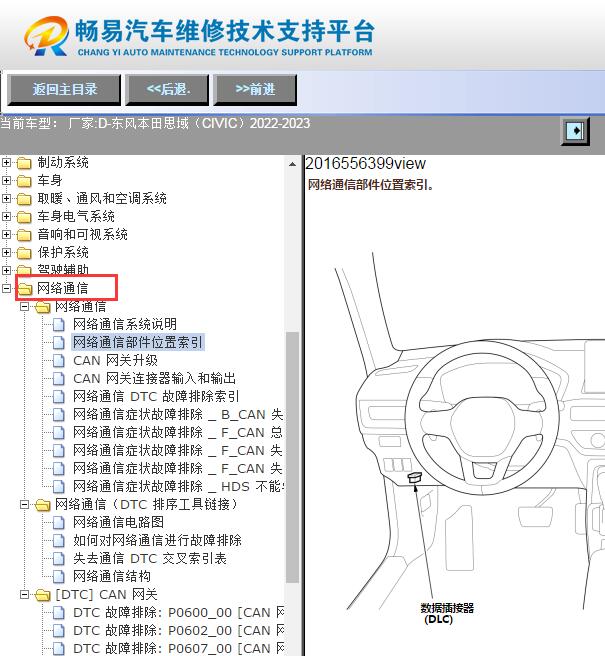Viewport: 605px width, 656px height.
Task: Click the 车身电气系统 folder icon
Action: click(24, 217)
